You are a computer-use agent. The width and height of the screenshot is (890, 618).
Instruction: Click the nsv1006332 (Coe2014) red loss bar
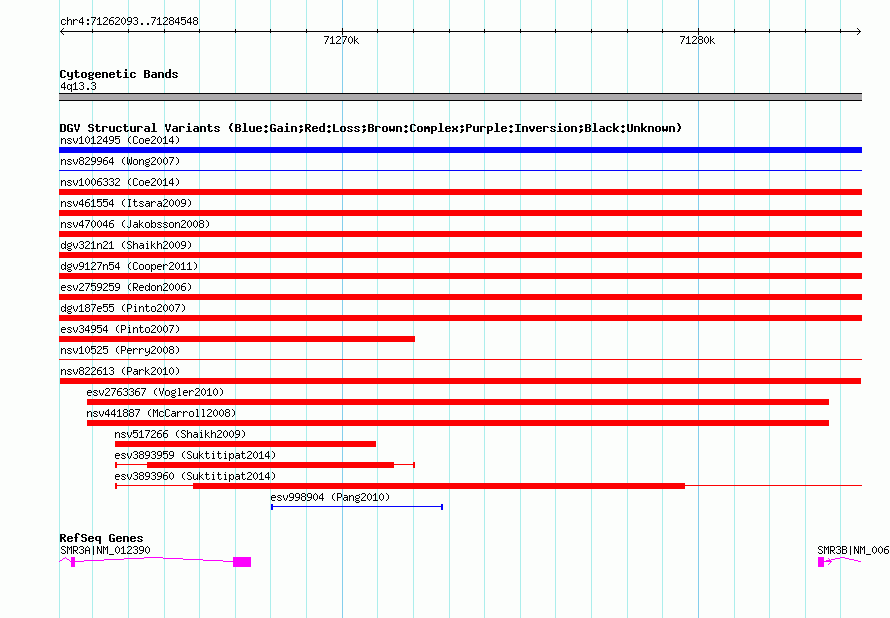[460, 192]
